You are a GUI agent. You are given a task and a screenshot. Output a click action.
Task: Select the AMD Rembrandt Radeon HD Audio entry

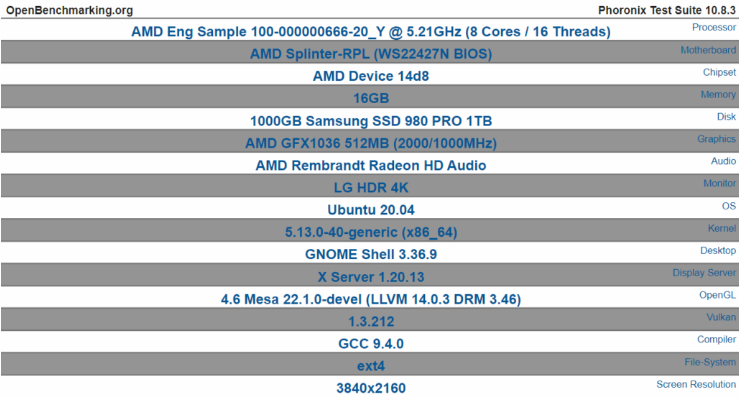tap(370, 165)
